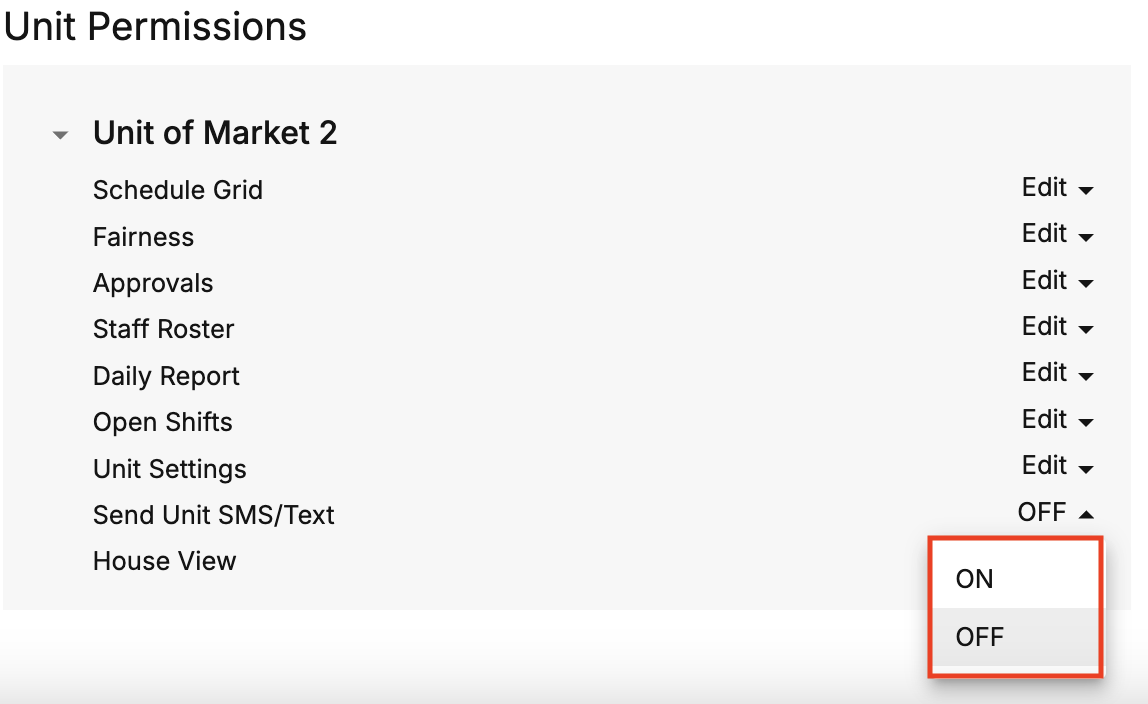Screen dimensions: 1148x704
Task: Open the Daily Report permission dropdown
Action: tap(1057, 373)
